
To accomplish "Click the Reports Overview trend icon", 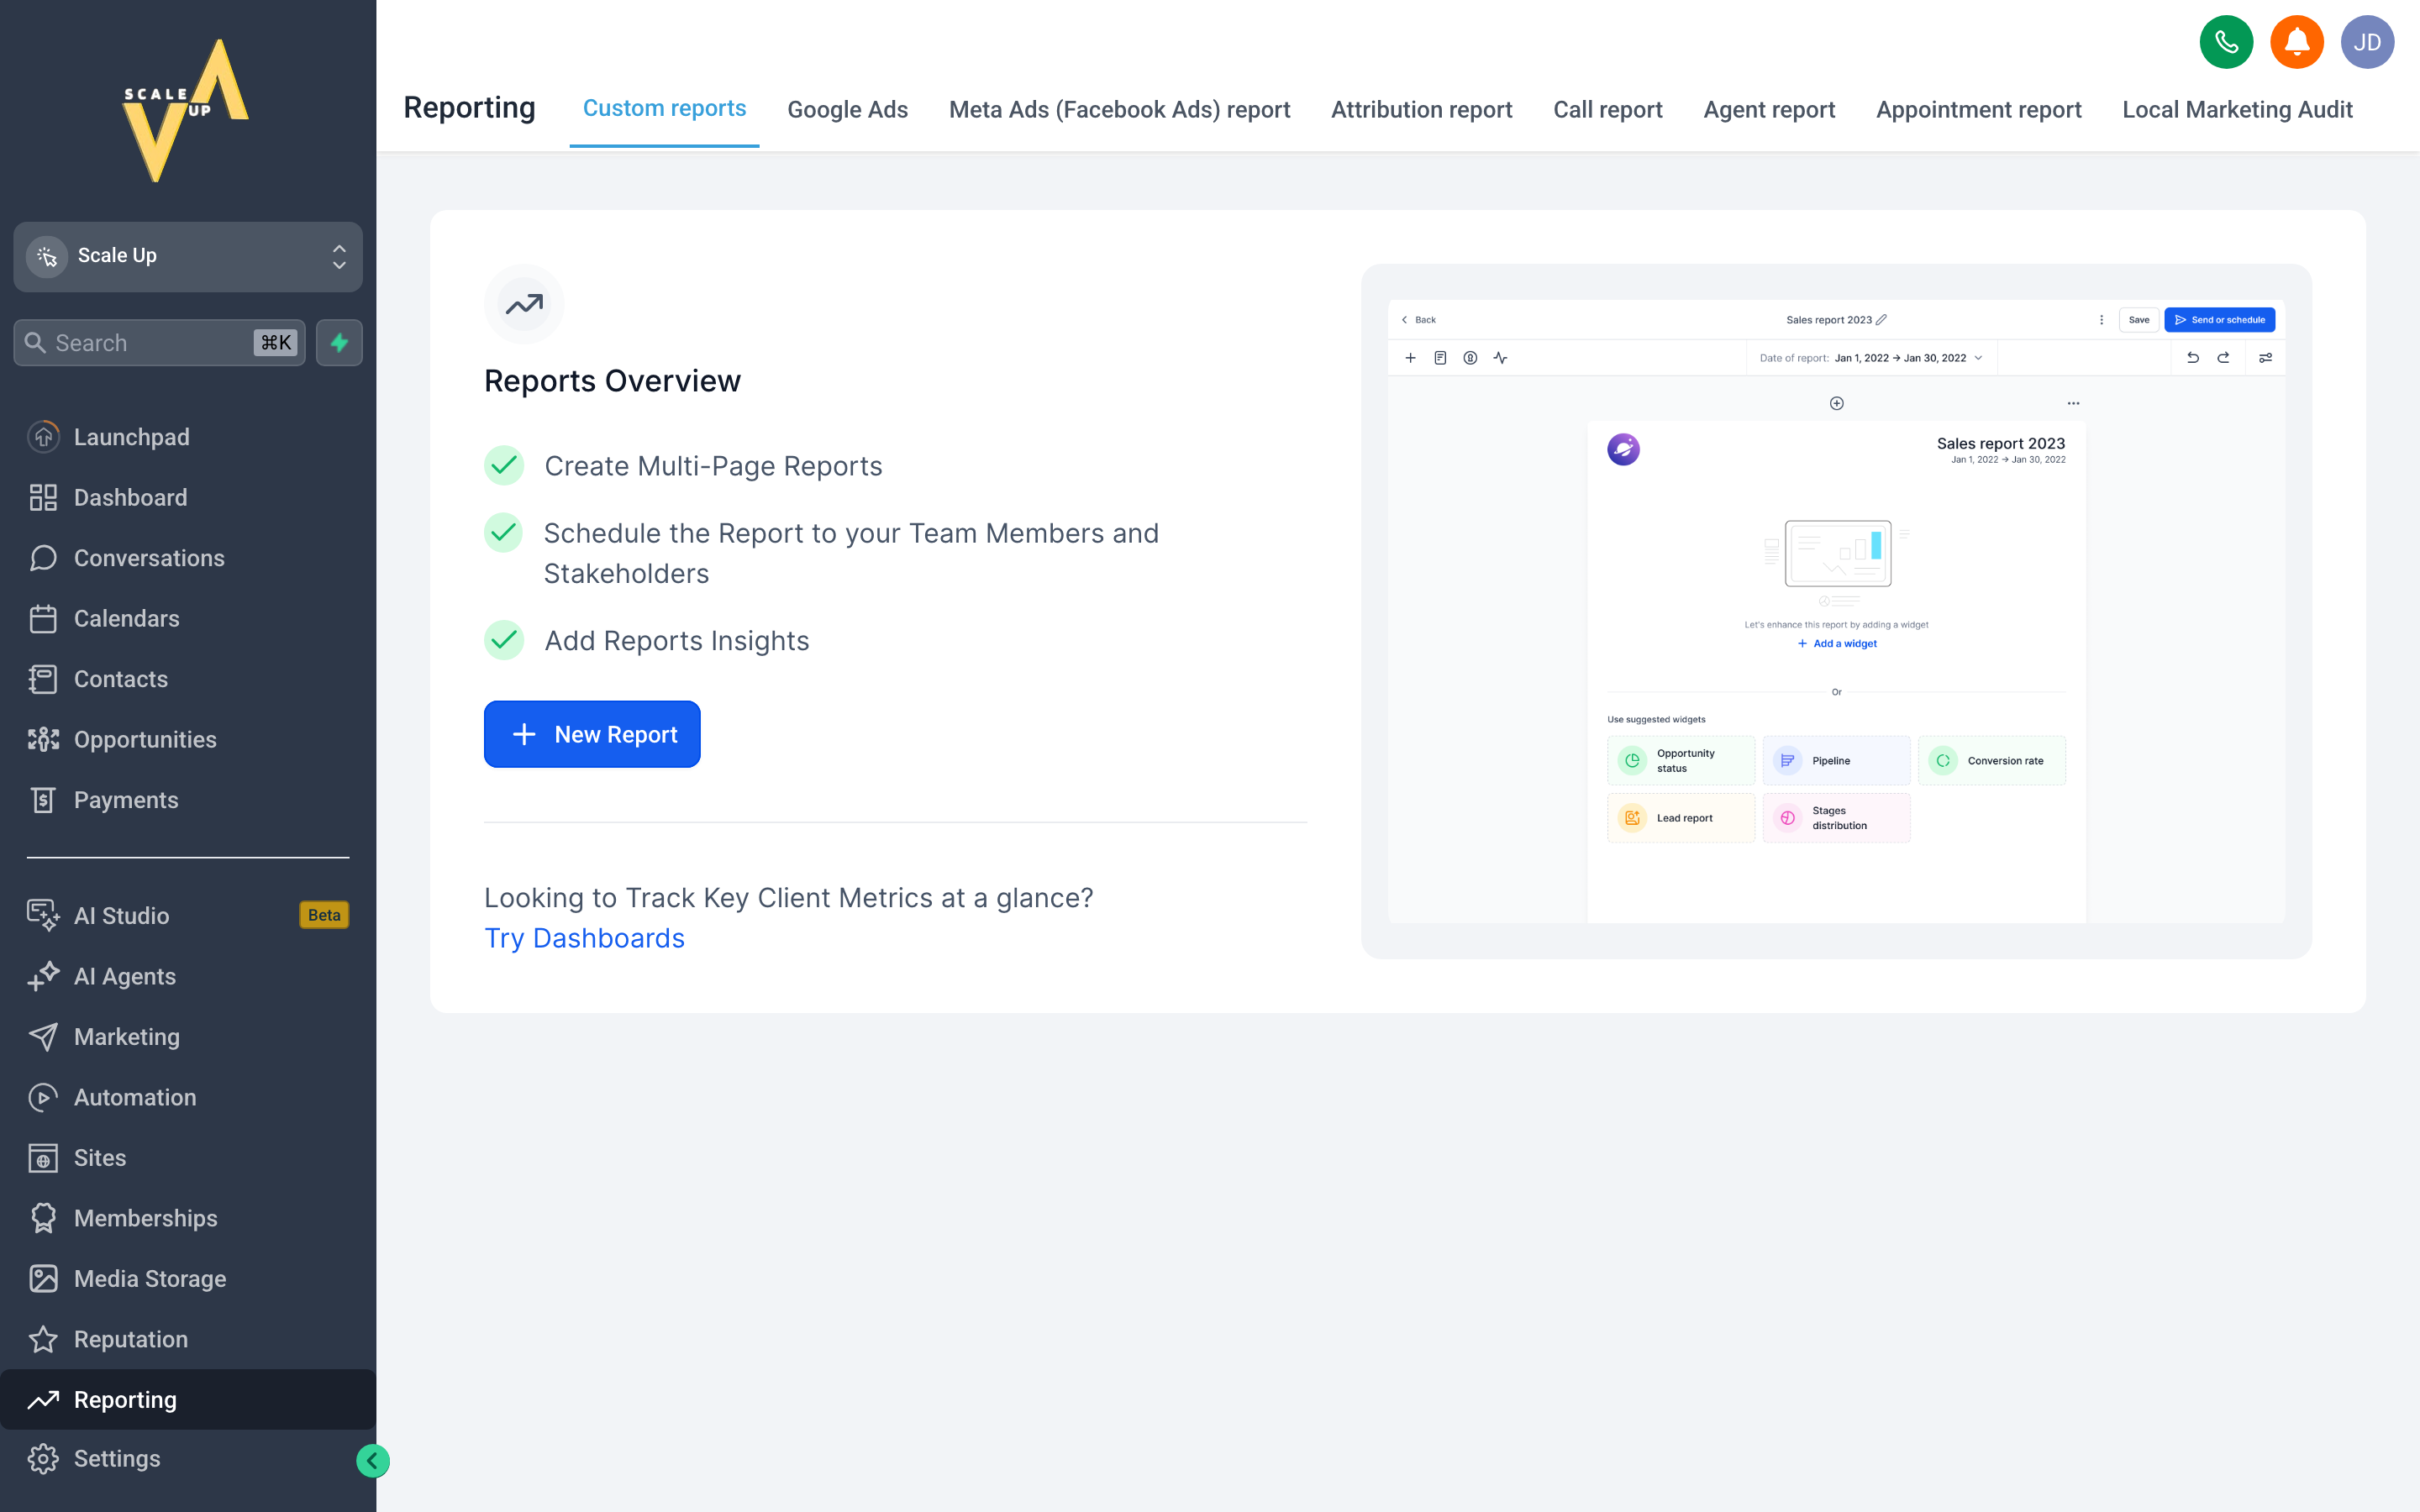I will click(x=524, y=304).
